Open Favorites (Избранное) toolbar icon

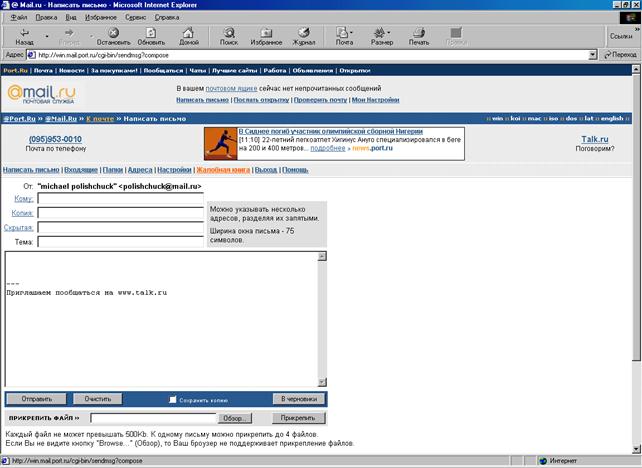coord(266,36)
